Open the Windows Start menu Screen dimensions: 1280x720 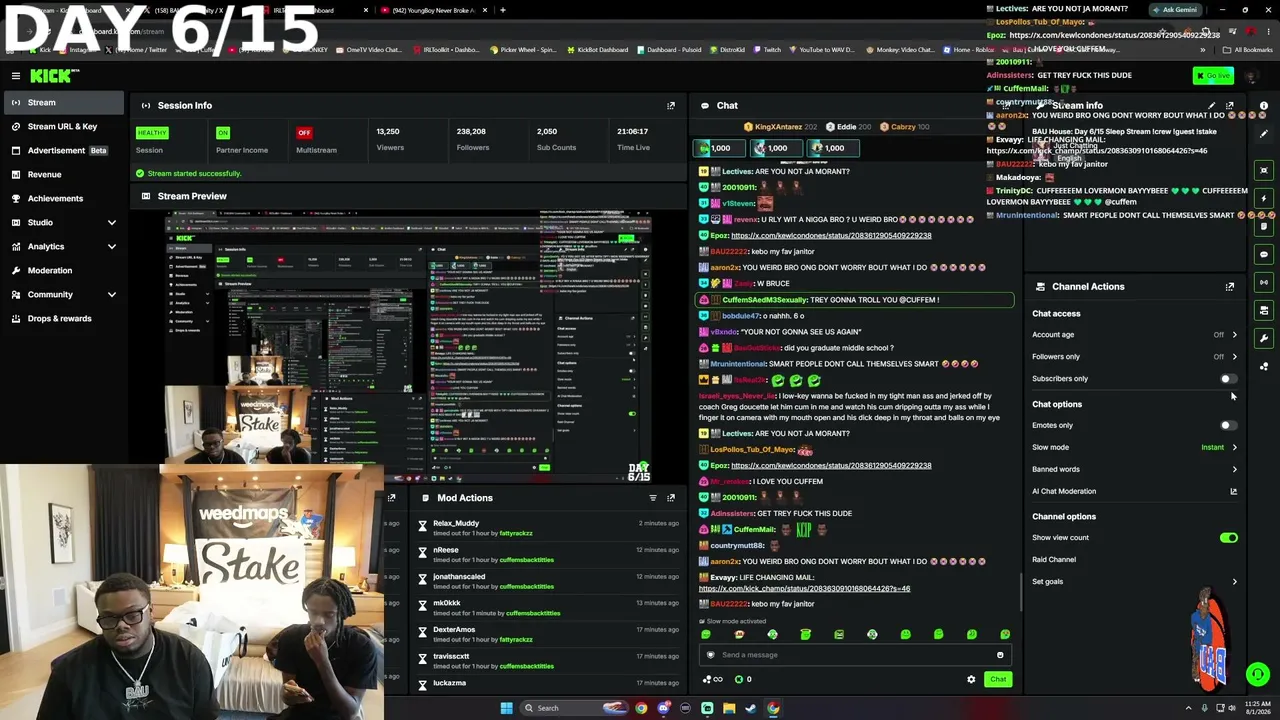[507, 708]
